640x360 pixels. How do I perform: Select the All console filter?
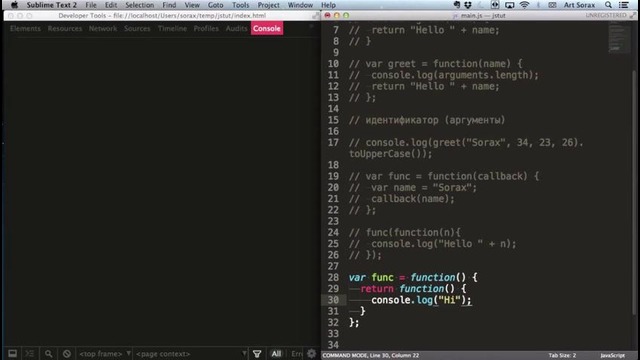(x=276, y=353)
